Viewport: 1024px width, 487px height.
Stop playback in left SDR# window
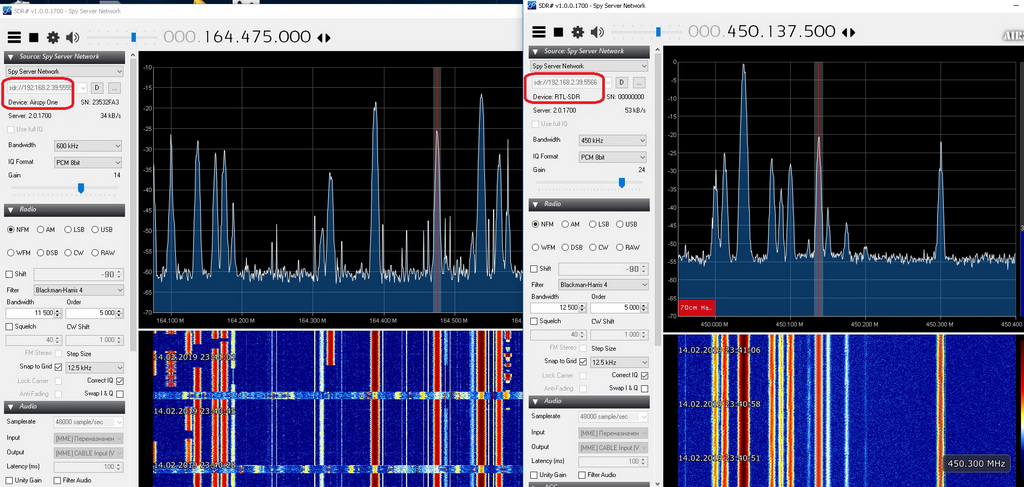pyautogui.click(x=35, y=37)
